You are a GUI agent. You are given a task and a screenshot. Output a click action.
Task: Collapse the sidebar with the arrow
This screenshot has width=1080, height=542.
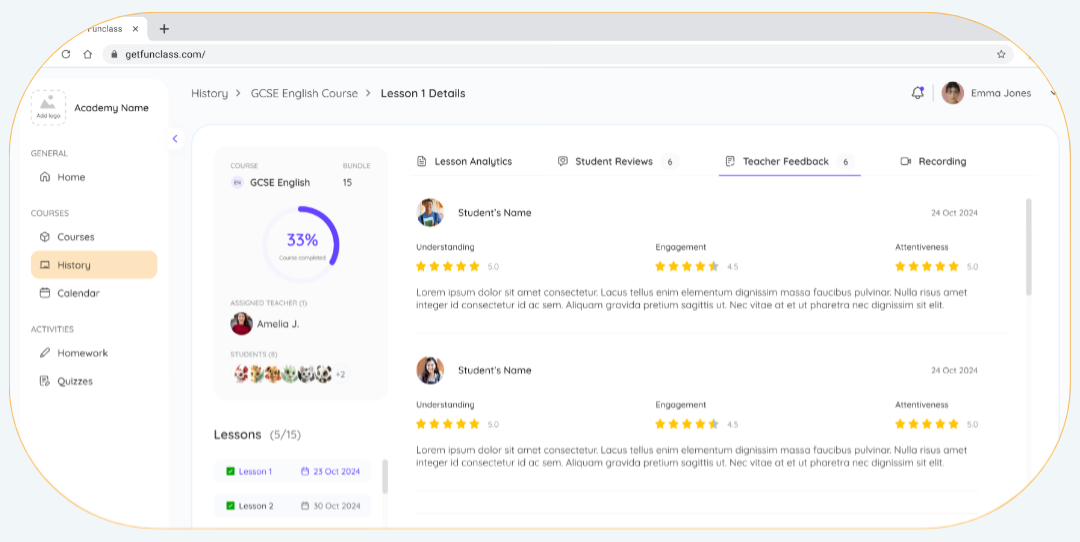coord(175,138)
